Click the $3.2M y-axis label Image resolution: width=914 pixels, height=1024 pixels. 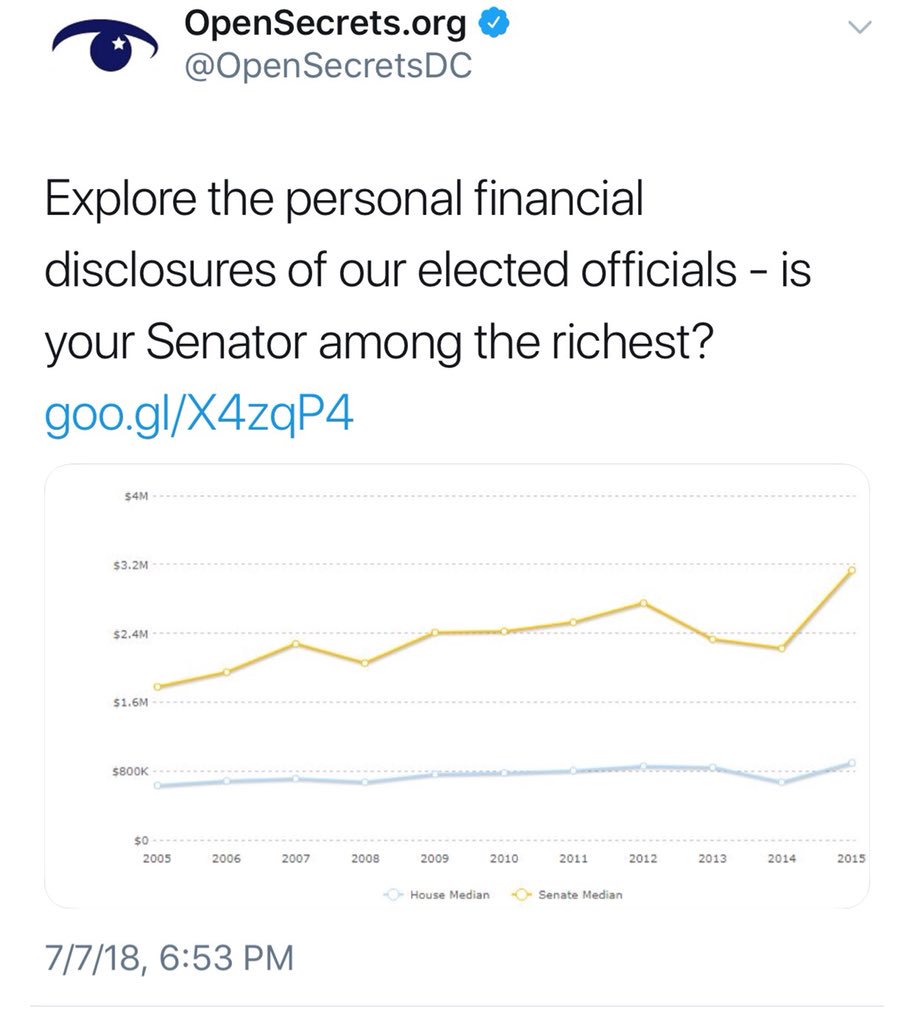pos(131,565)
